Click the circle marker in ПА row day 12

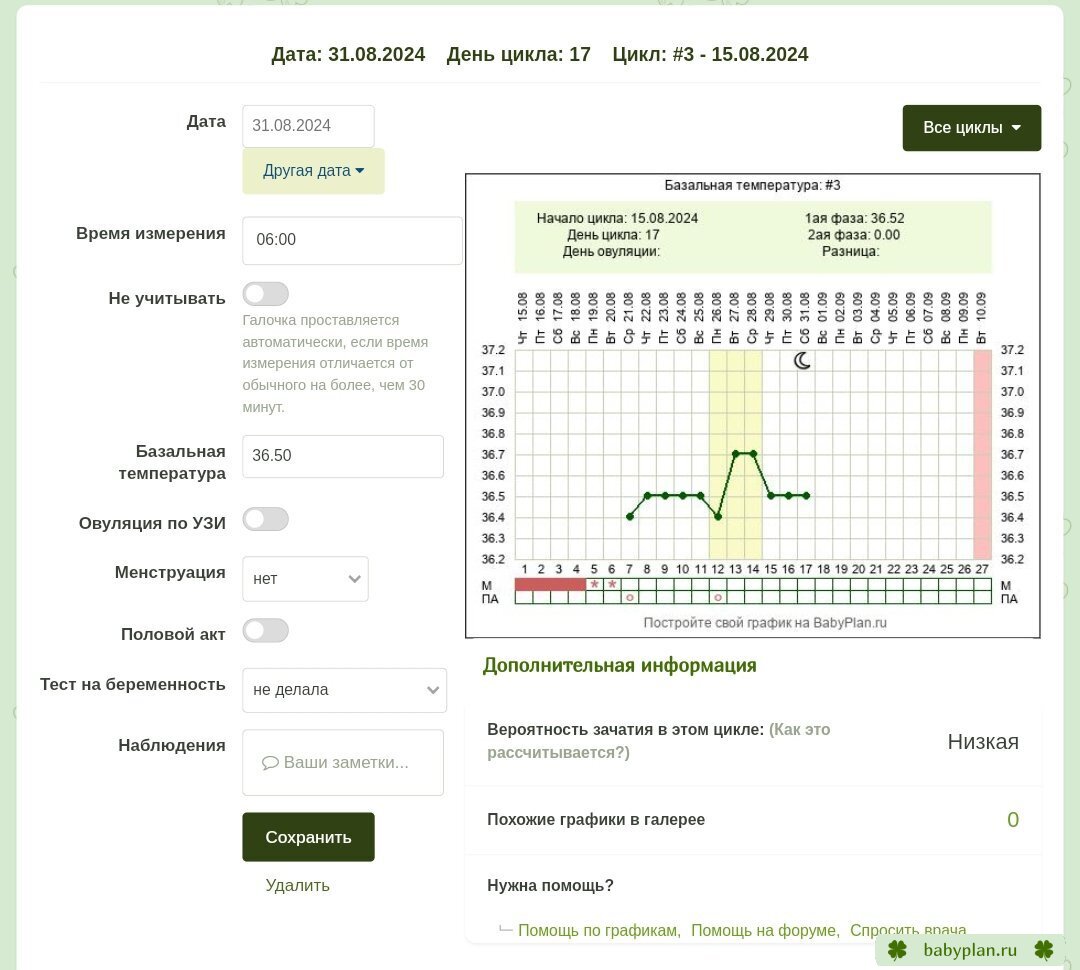click(x=718, y=597)
